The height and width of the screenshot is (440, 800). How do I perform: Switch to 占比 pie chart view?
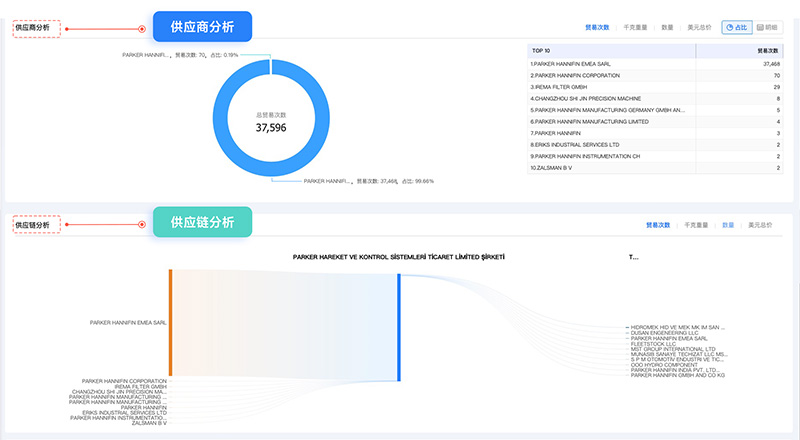(x=737, y=28)
